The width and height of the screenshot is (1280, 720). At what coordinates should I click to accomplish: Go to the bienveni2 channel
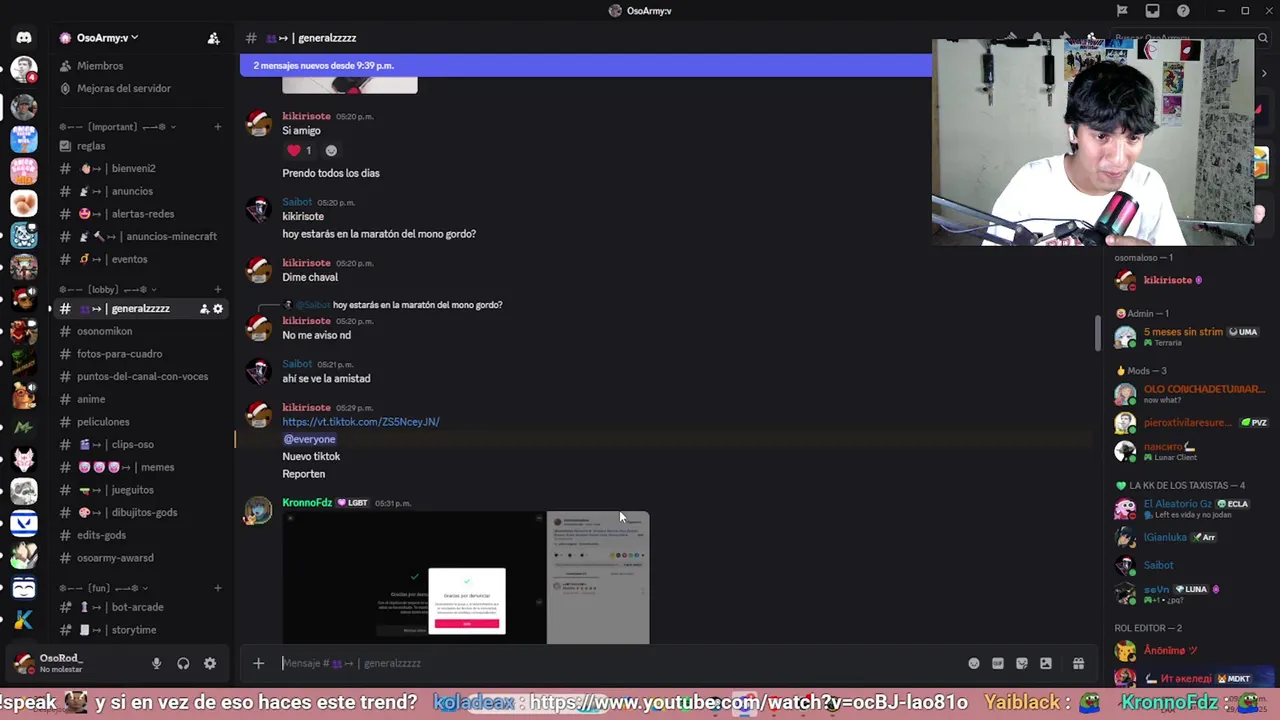[x=140, y=169]
